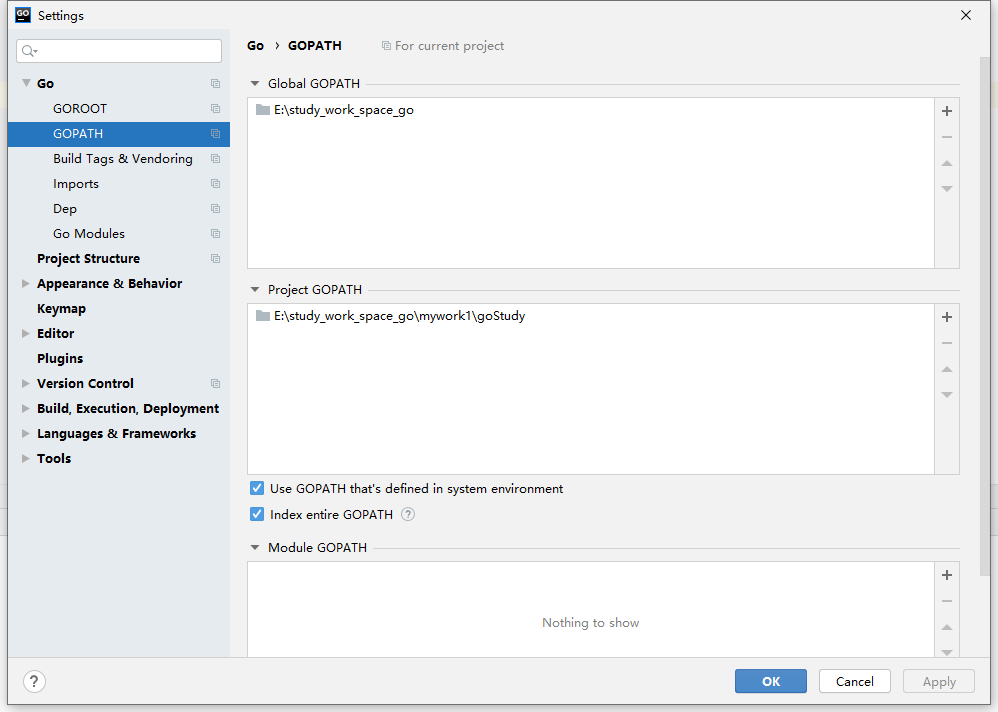Expand the Editor settings category
This screenshot has width=998, height=712.
pos(26,334)
